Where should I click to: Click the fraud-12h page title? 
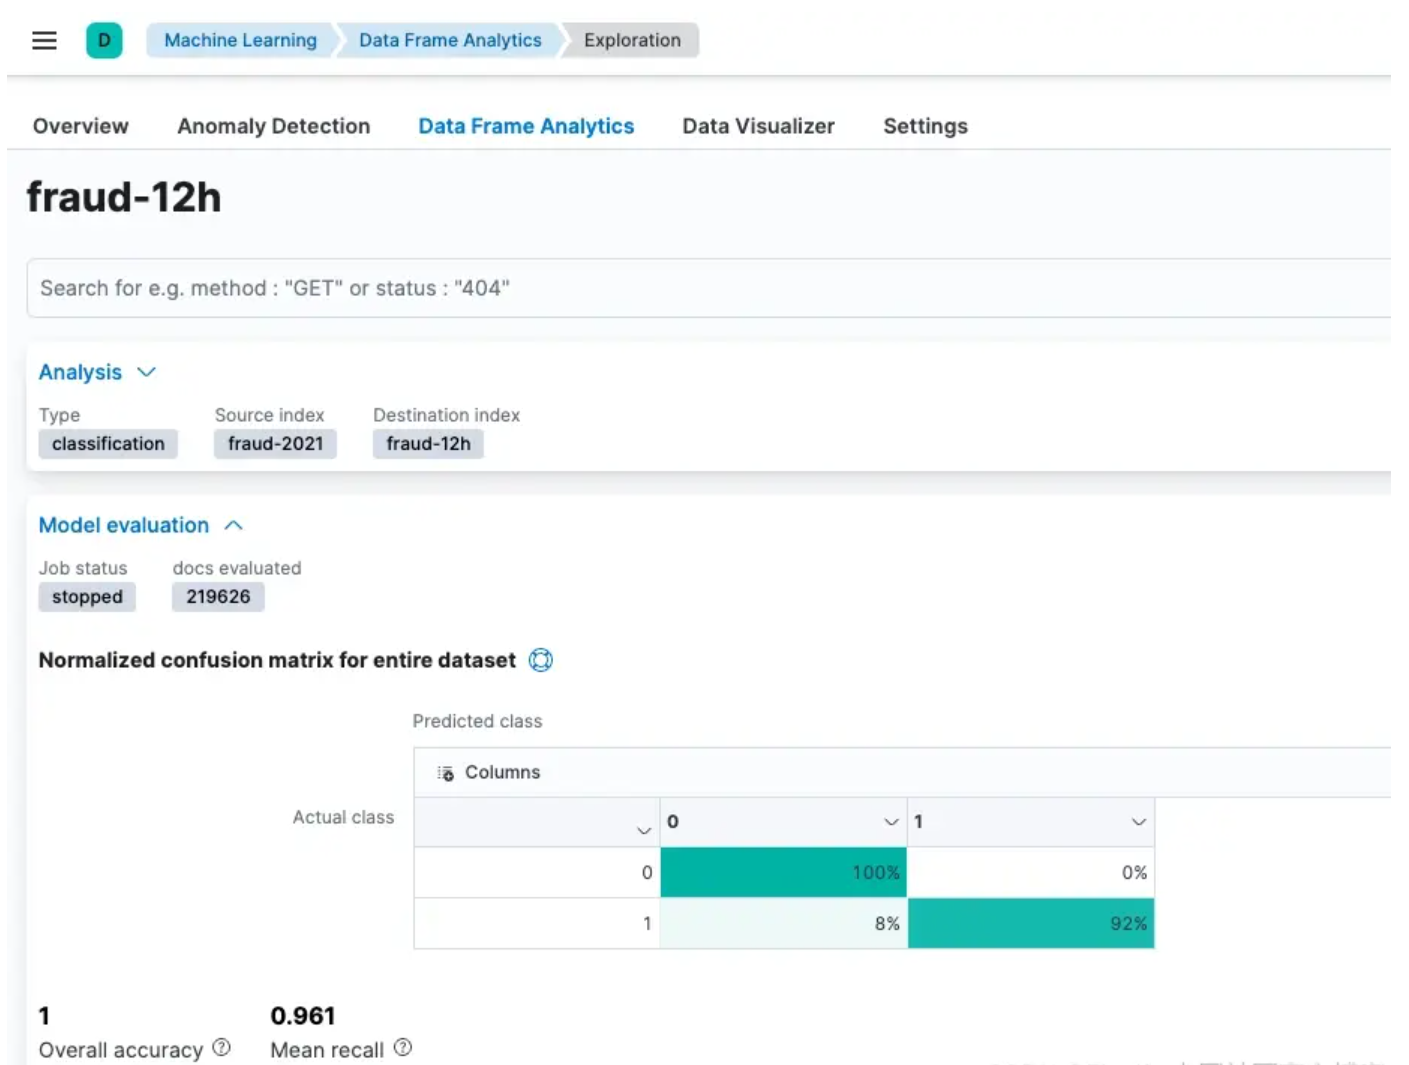tap(124, 197)
